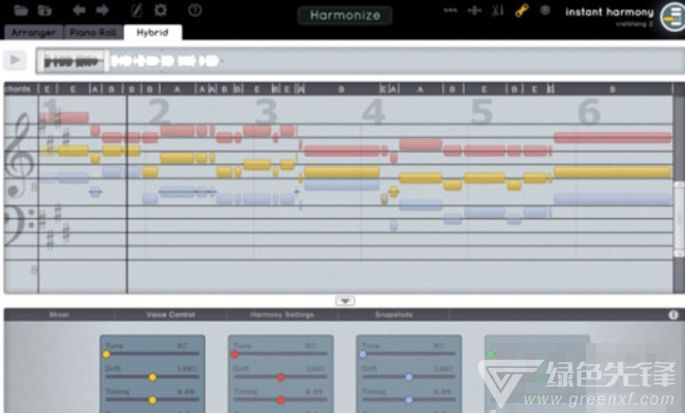This screenshot has height=413, width=685.
Task: Click the yellow voice Drift slider knob
Action: [152, 377]
